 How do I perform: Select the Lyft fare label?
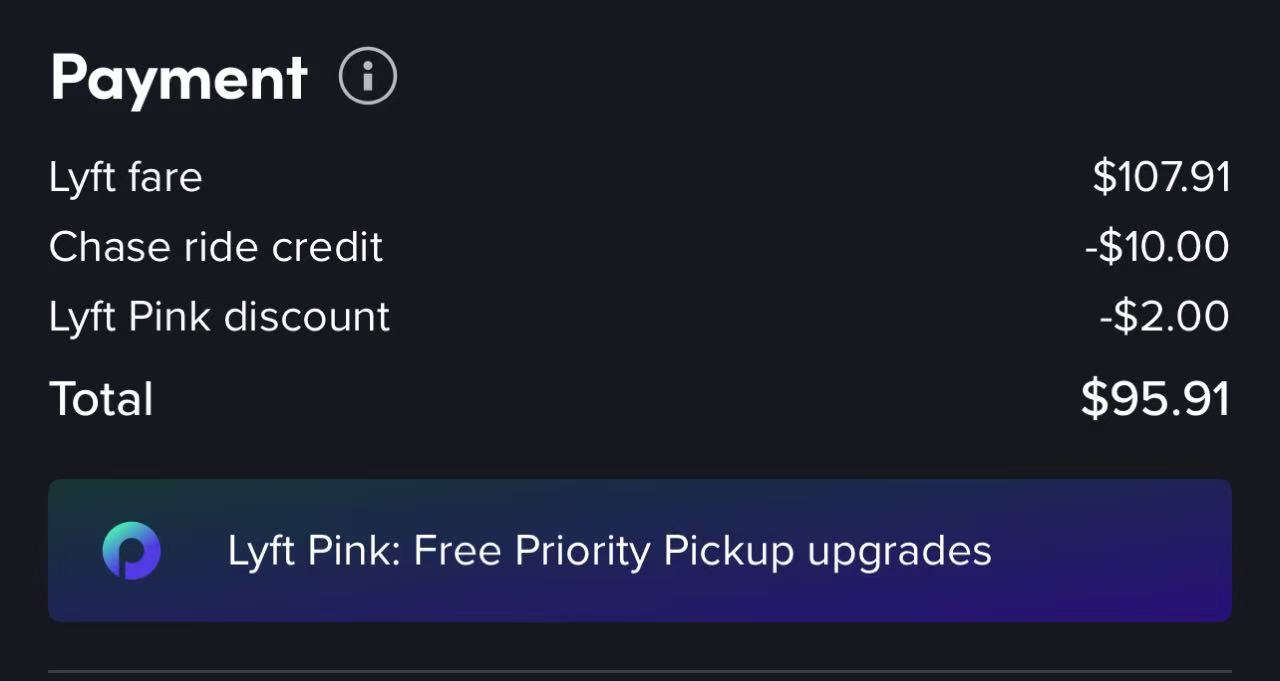[x=126, y=178]
